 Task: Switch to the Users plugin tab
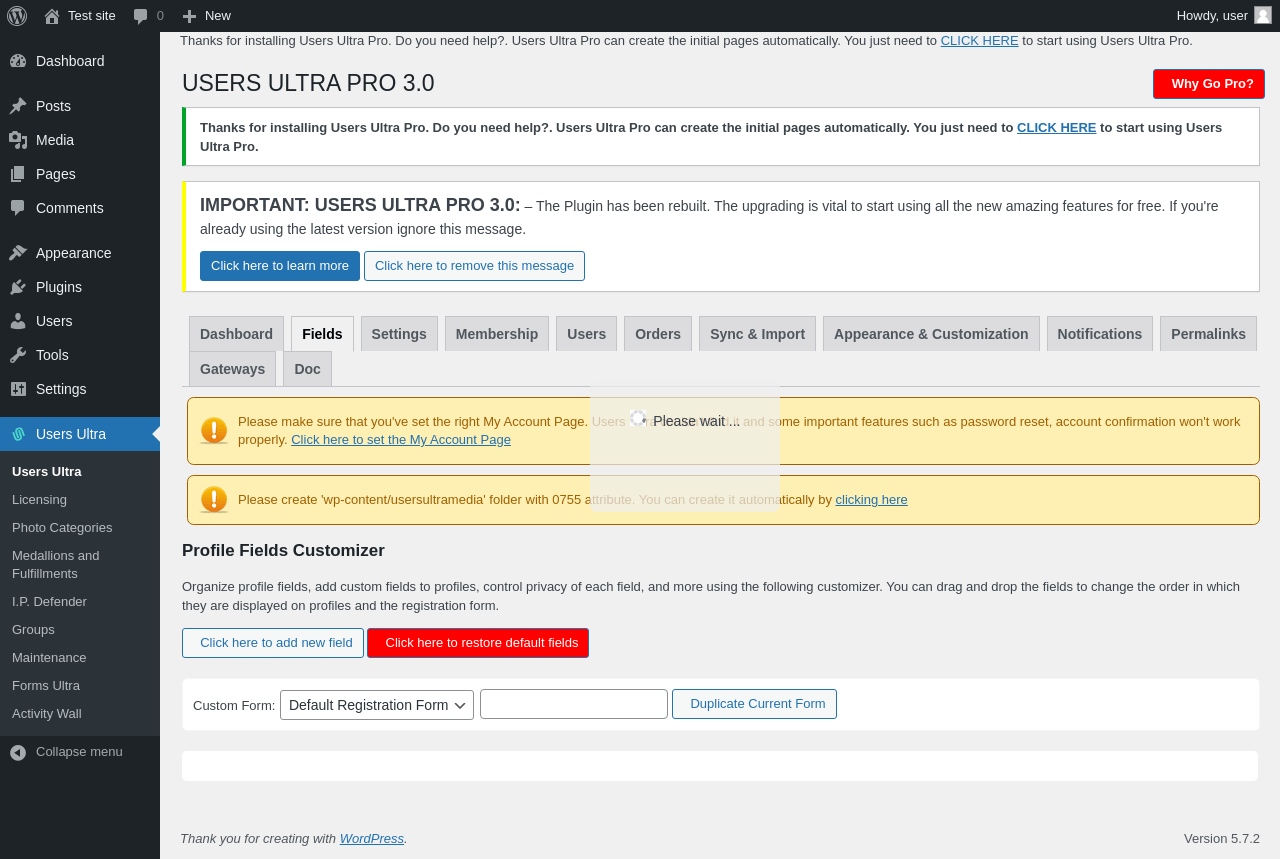point(586,334)
